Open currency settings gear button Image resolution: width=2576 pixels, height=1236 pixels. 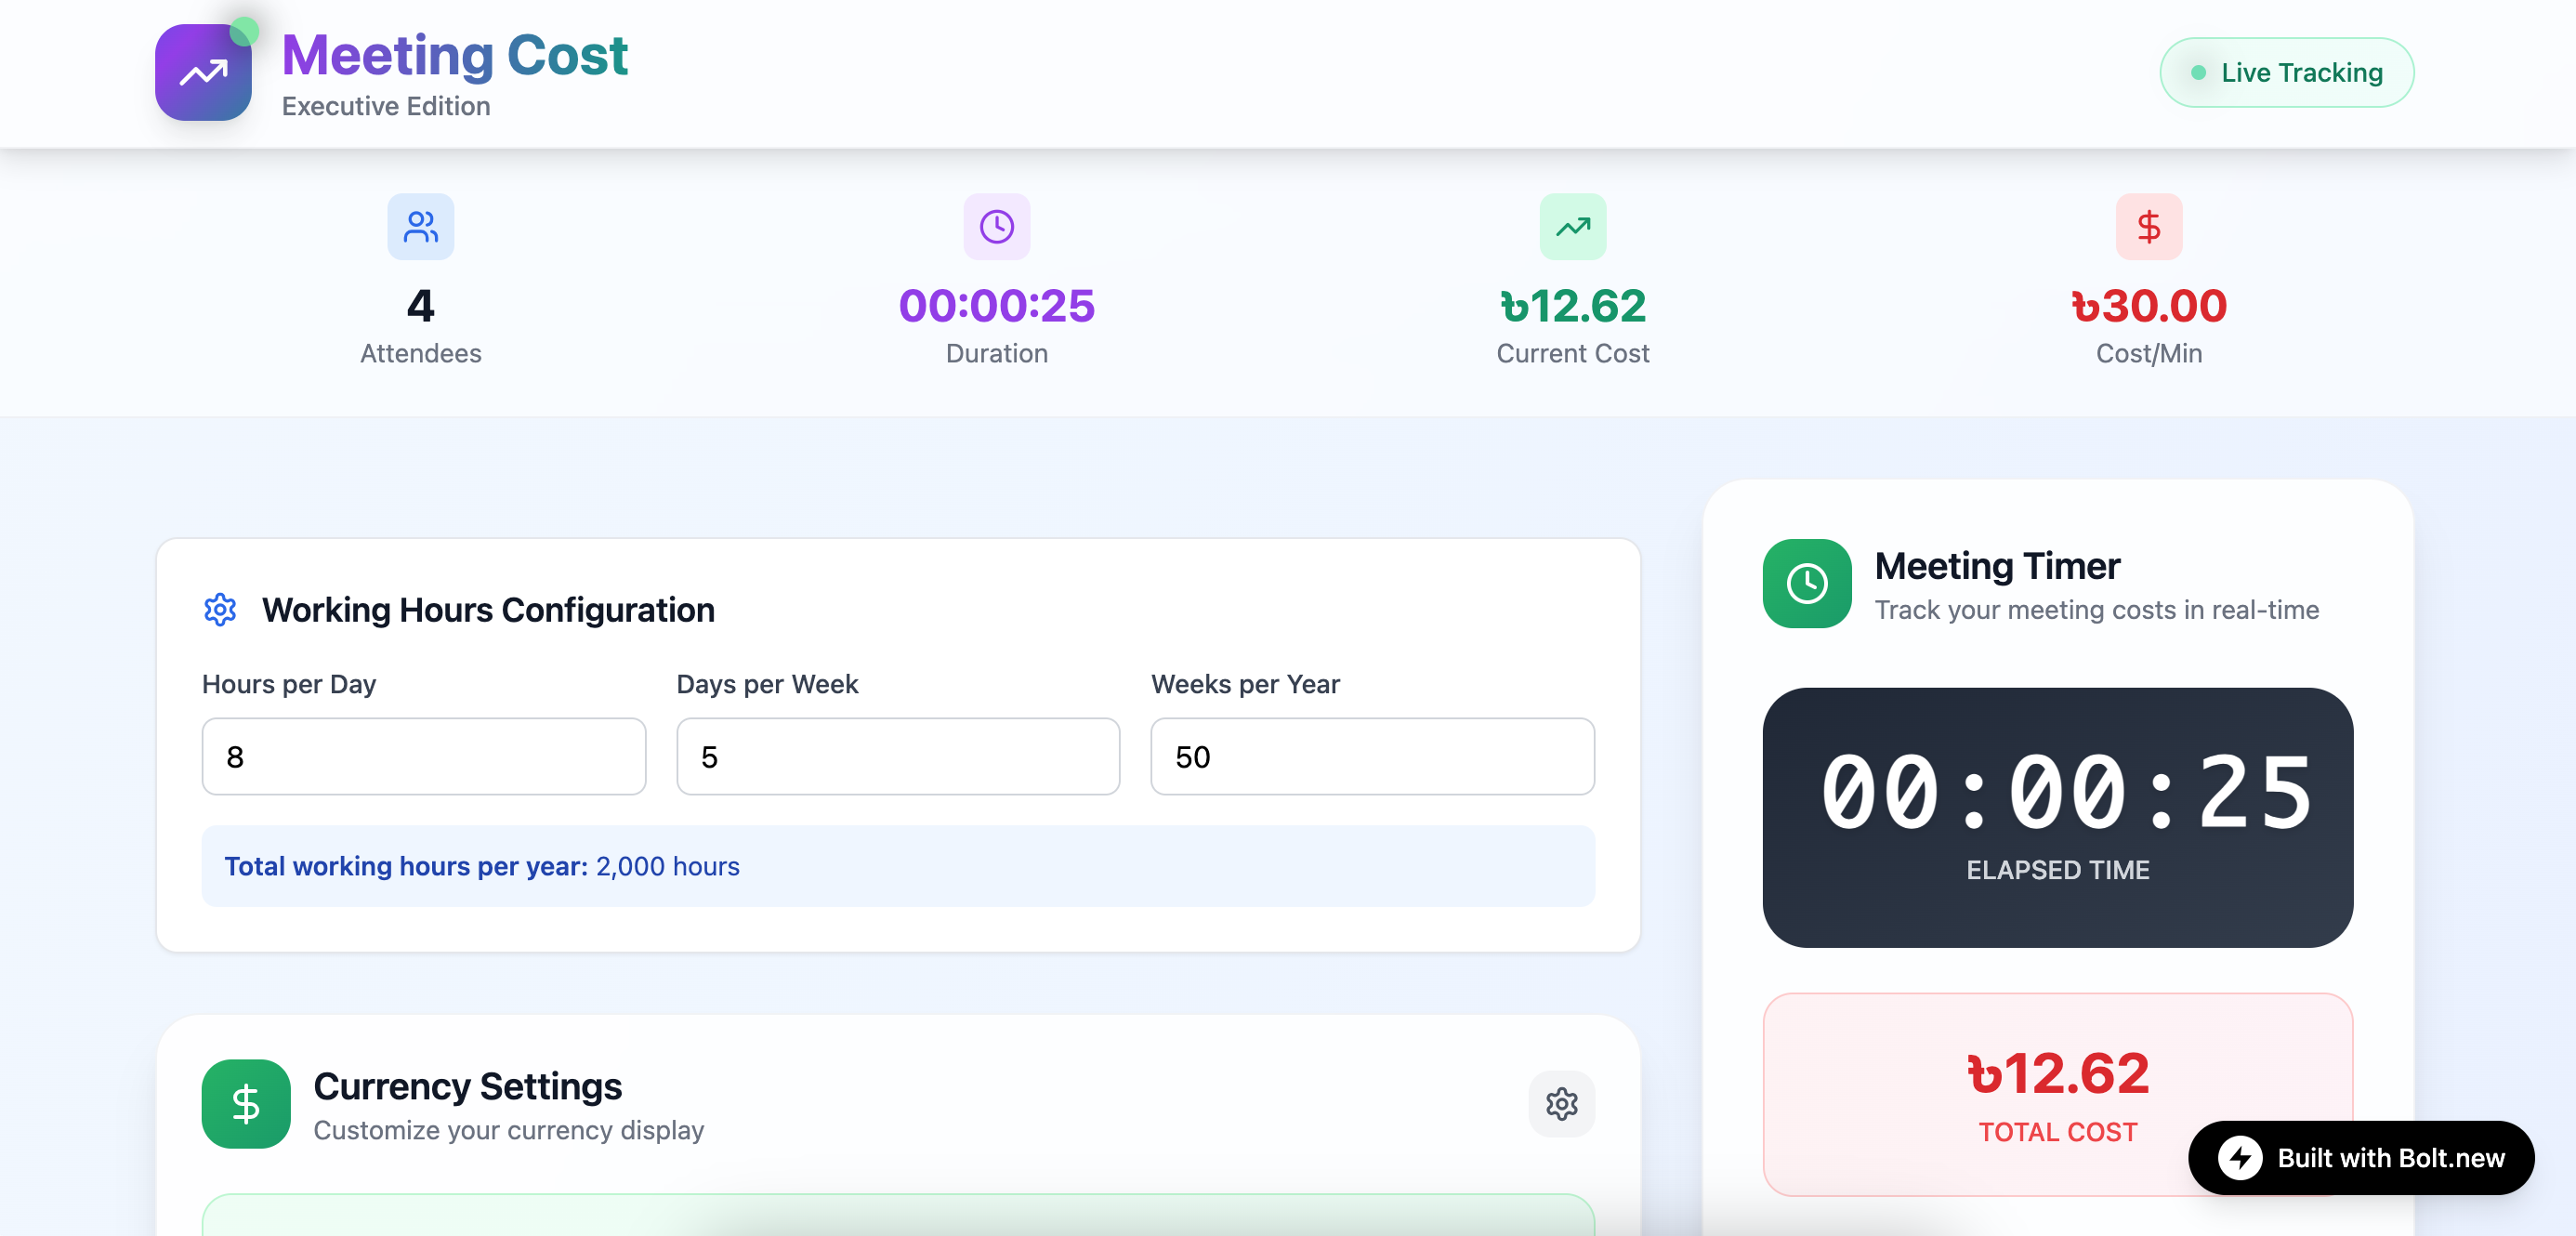1561,1104
